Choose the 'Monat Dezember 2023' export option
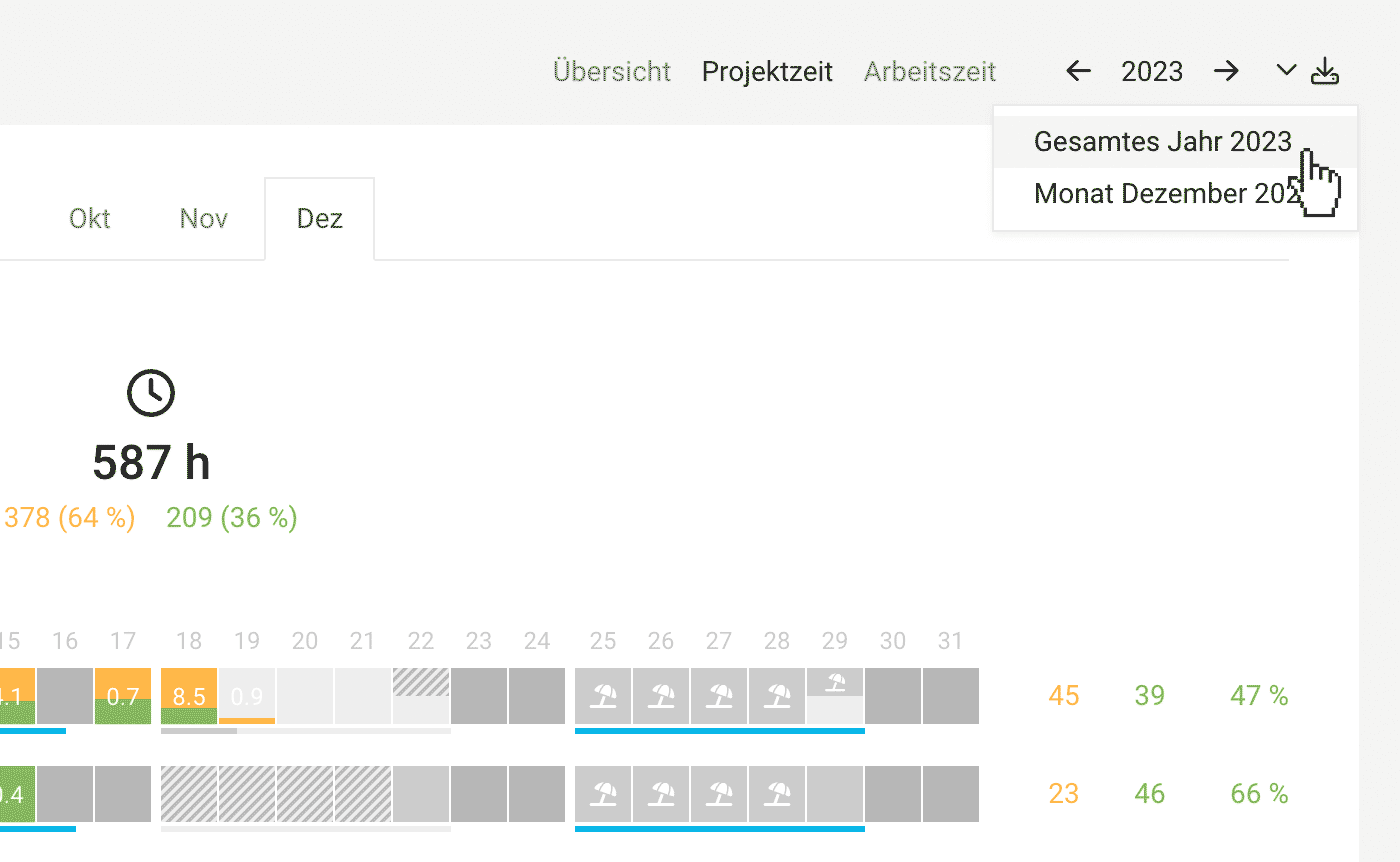This screenshot has width=1400, height=862. click(x=1175, y=193)
